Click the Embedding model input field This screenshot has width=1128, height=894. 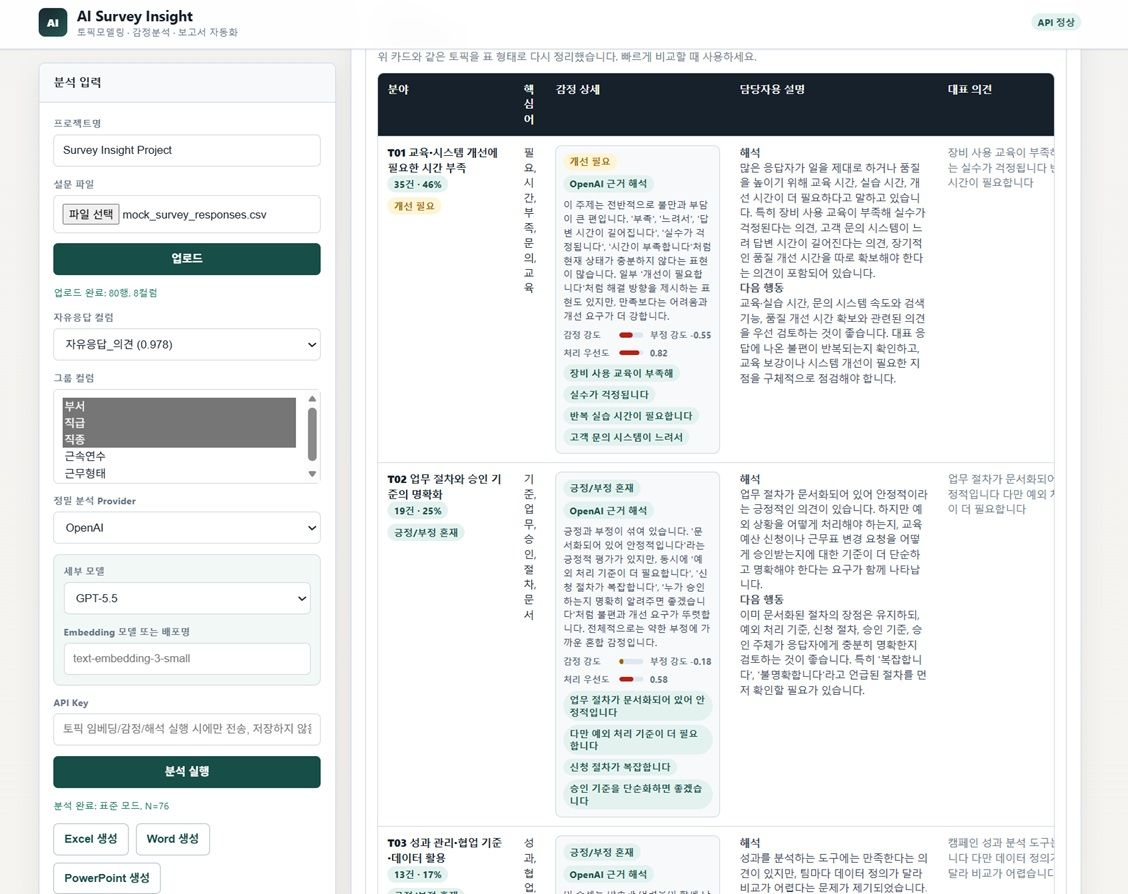(187, 658)
